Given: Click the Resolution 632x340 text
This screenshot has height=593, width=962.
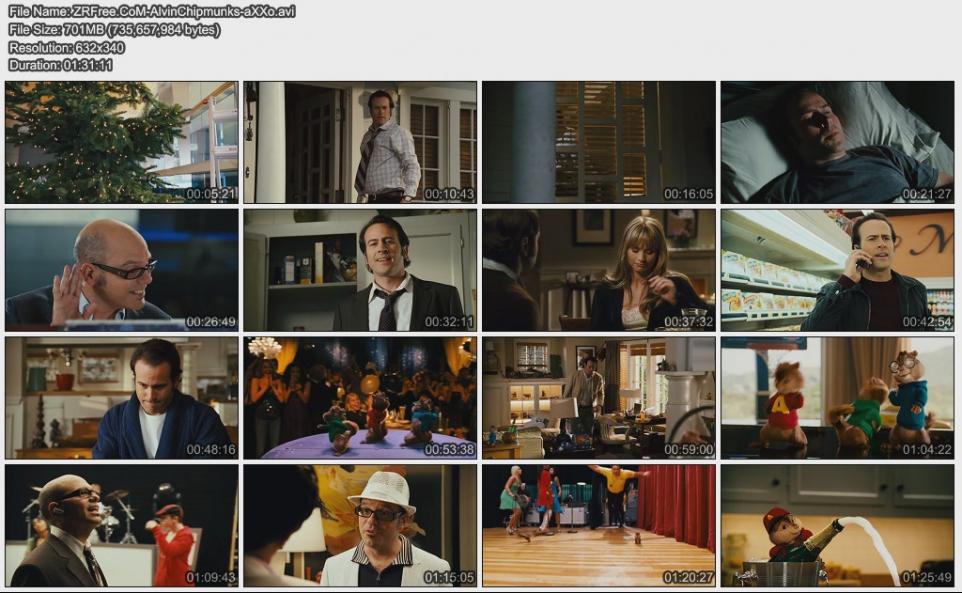Looking at the screenshot, I should [67, 47].
